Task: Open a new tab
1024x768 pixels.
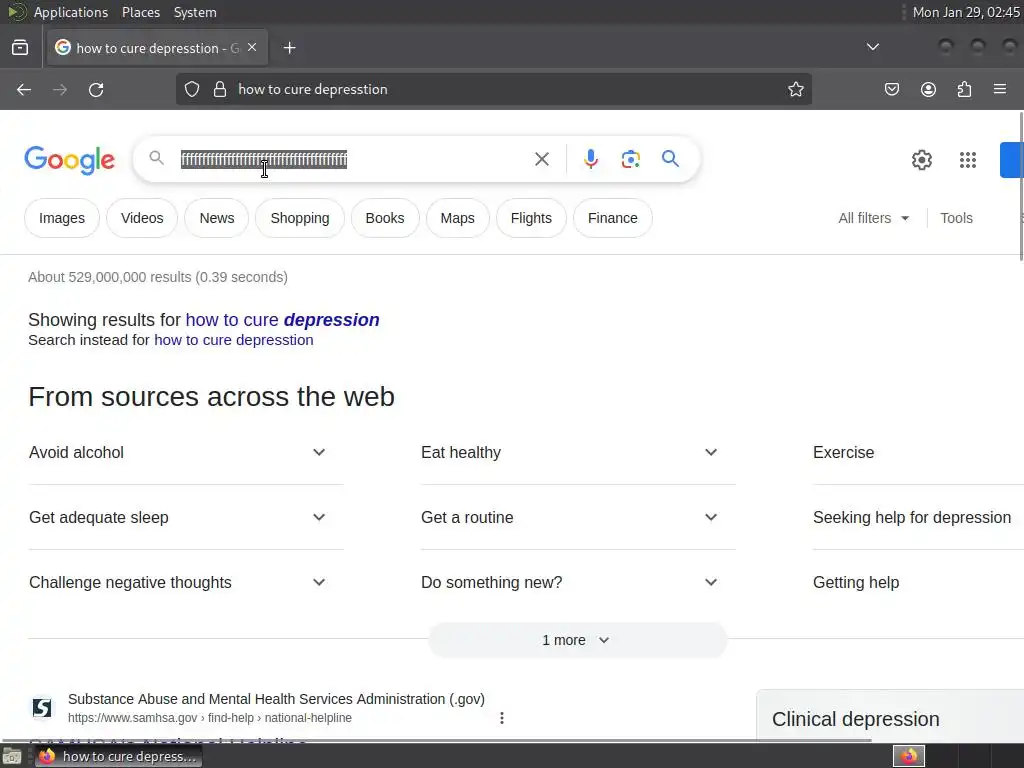Action: [289, 48]
